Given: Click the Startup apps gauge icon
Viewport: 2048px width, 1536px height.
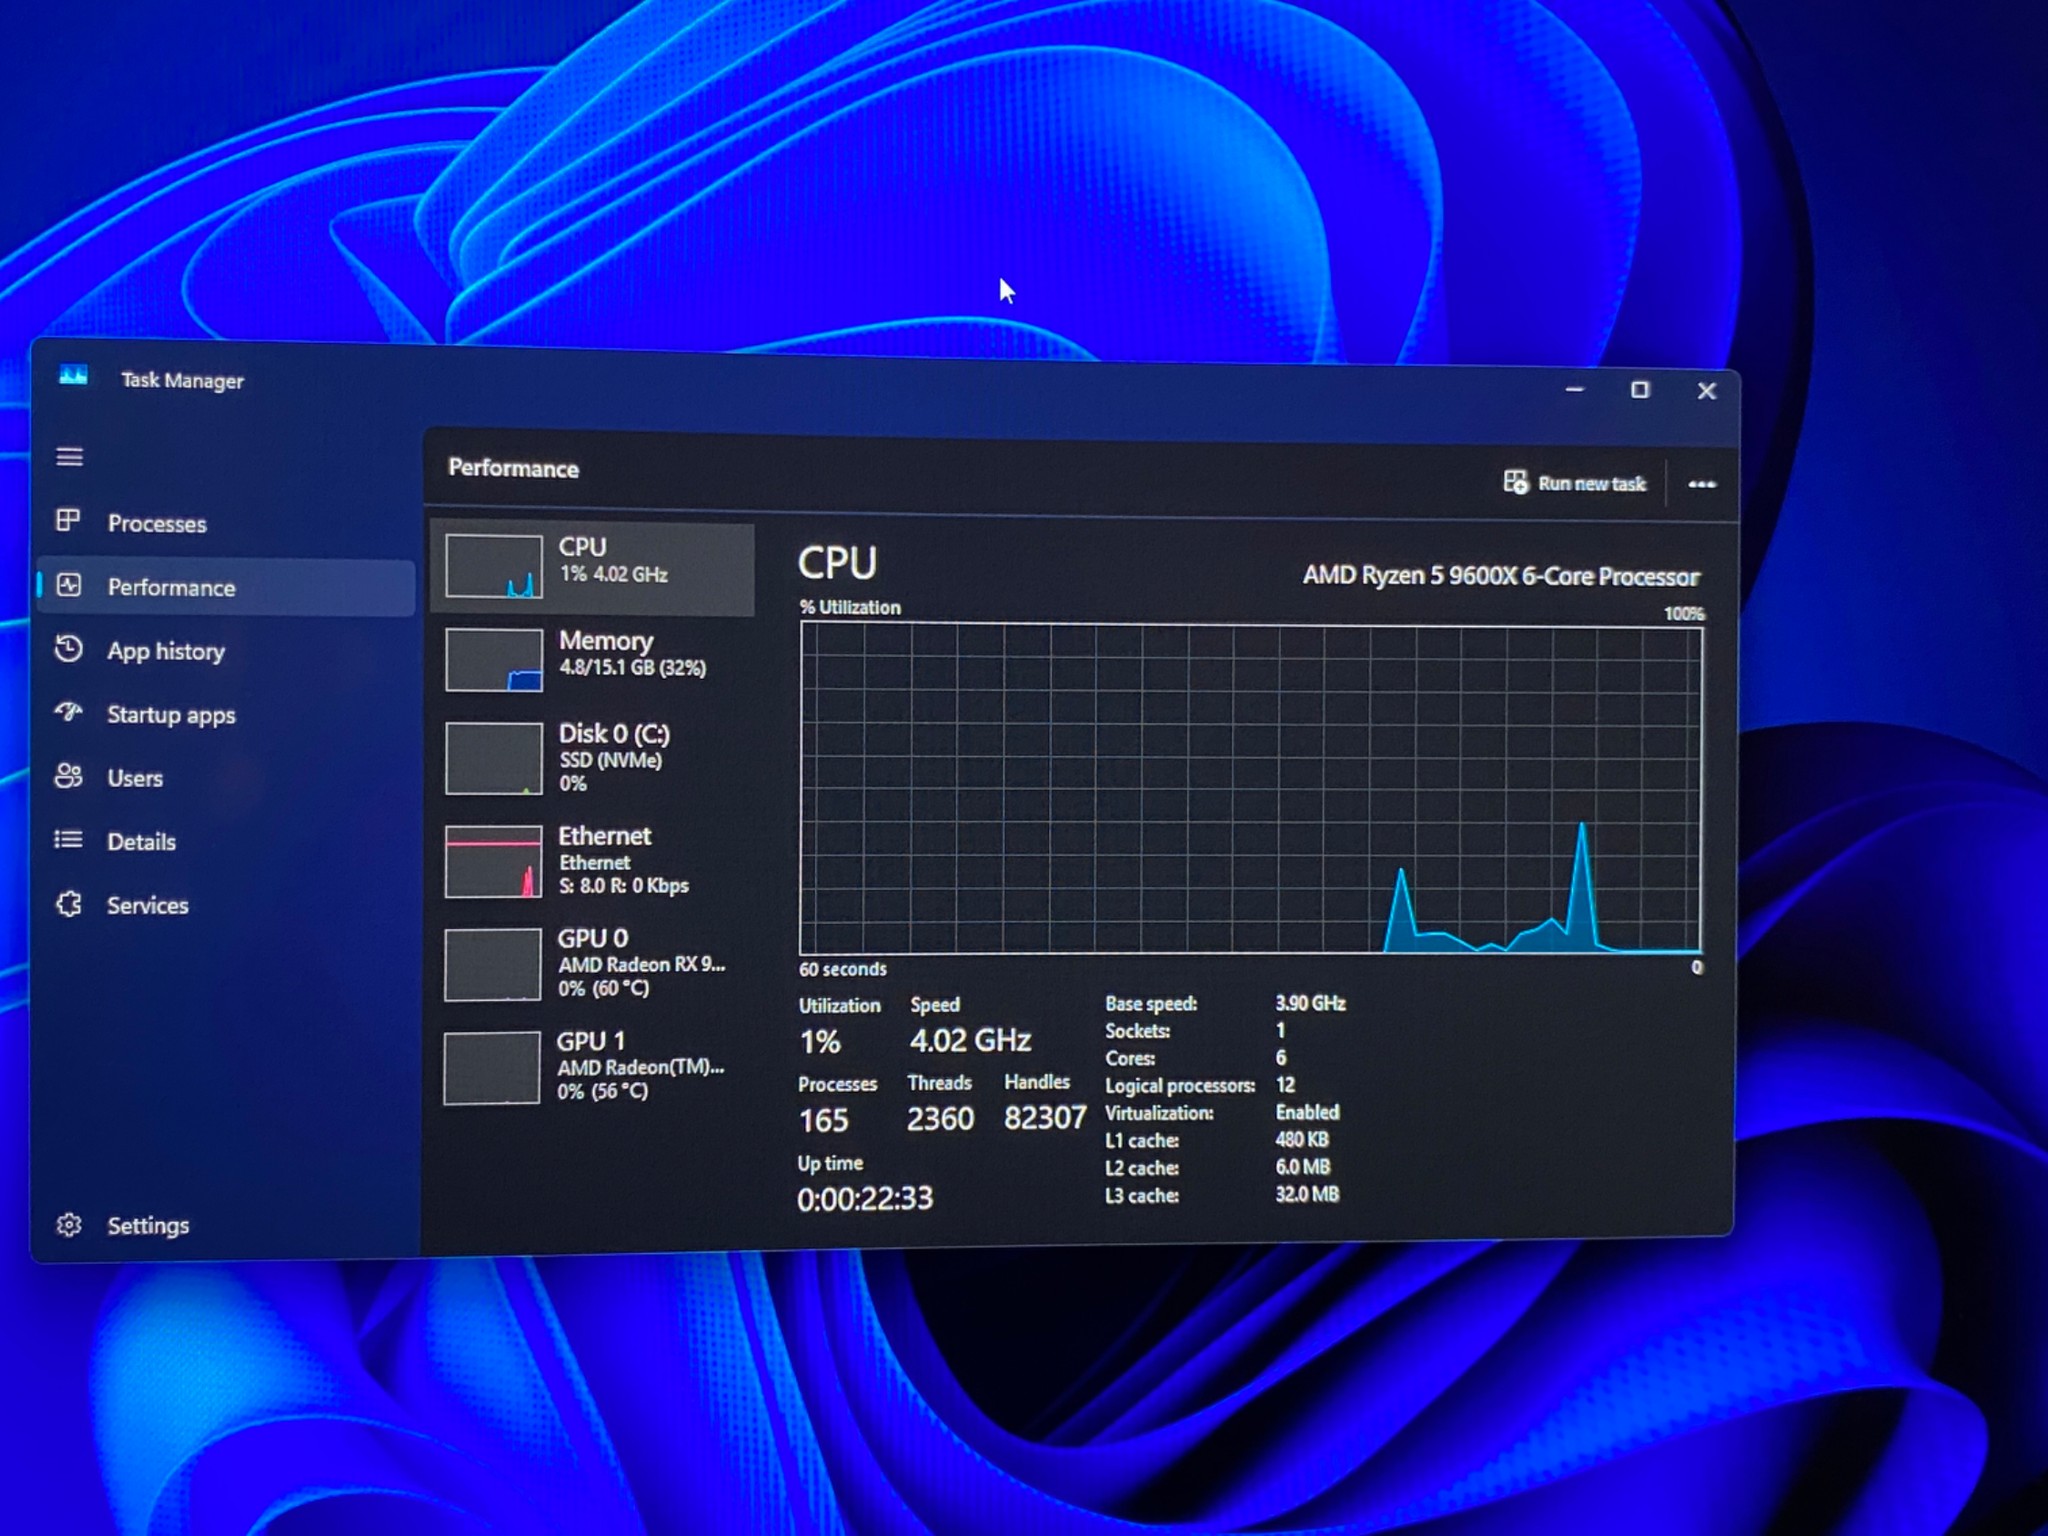Looking at the screenshot, I should 69,711.
